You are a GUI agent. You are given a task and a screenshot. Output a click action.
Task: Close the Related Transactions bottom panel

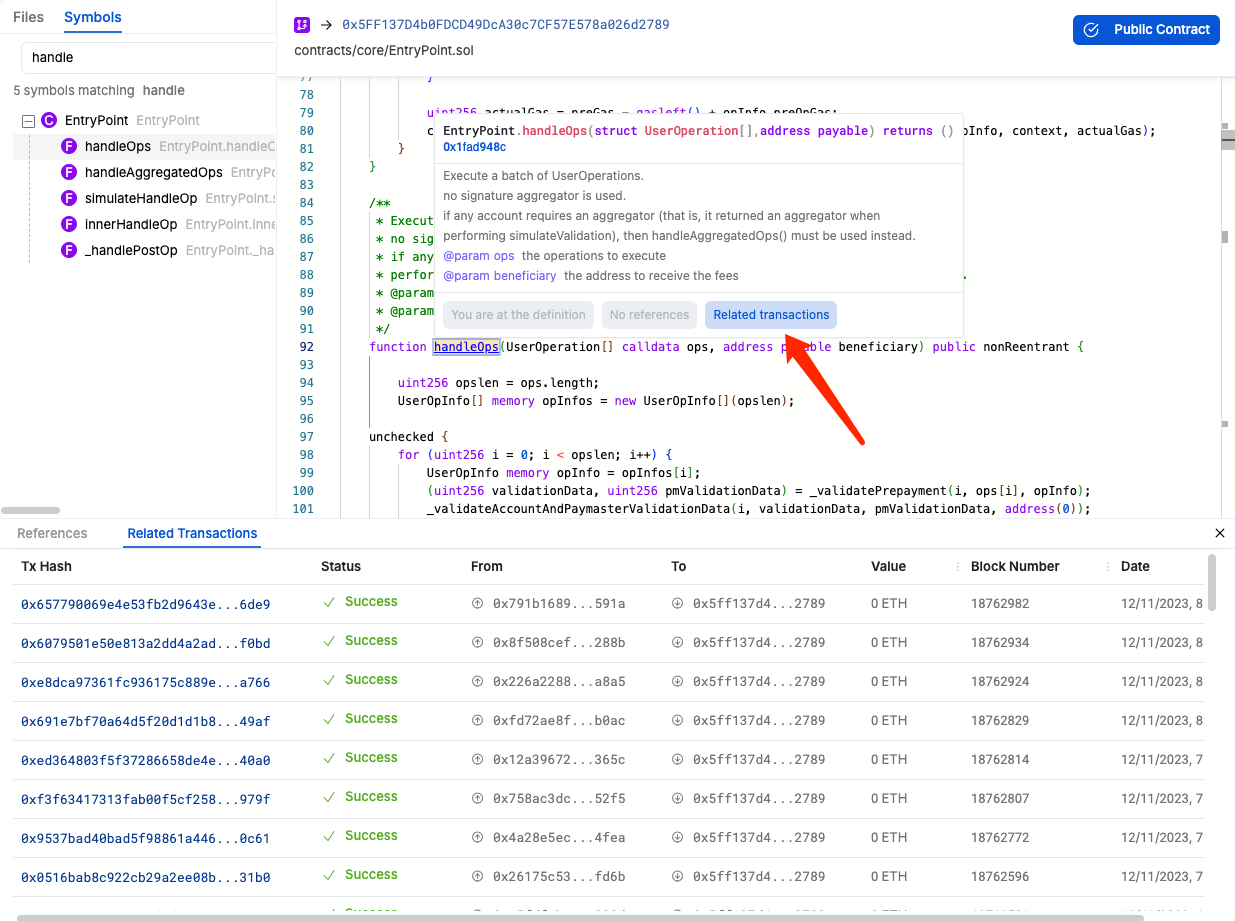pos(1219,534)
